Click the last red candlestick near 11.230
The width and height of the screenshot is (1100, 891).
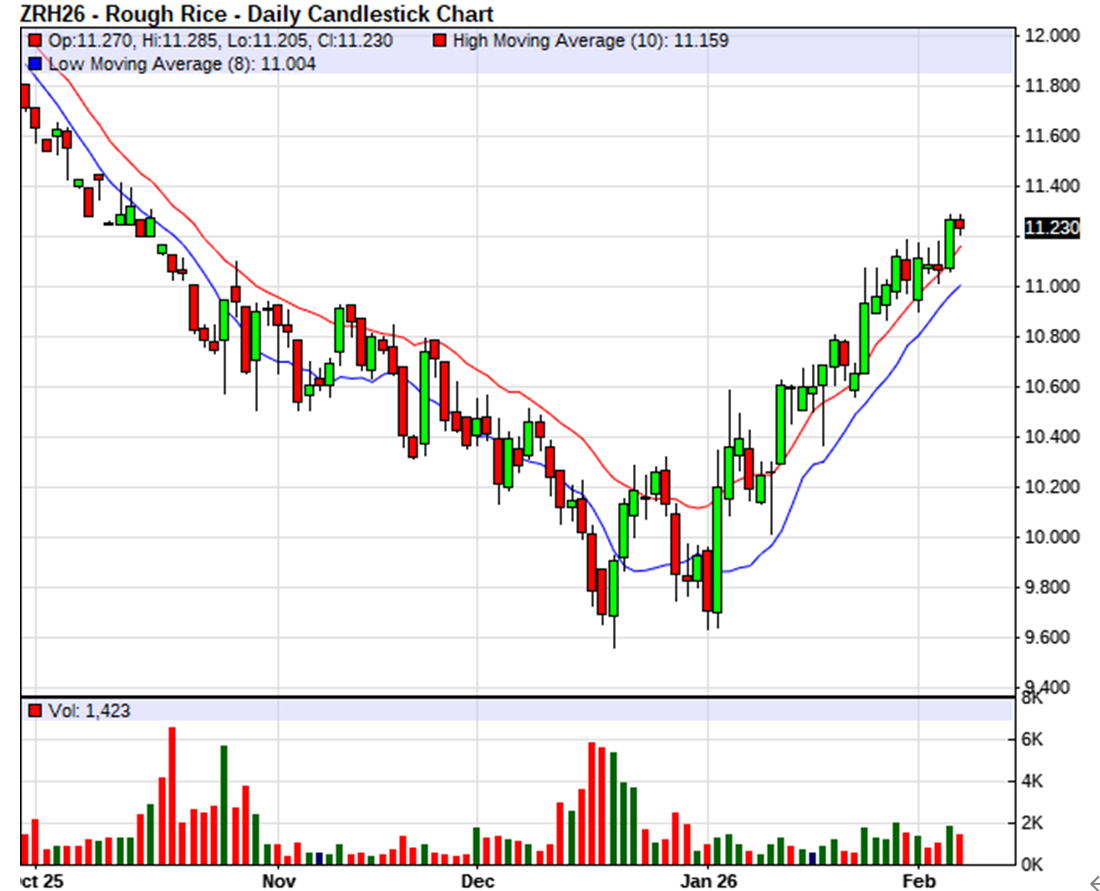pos(960,225)
